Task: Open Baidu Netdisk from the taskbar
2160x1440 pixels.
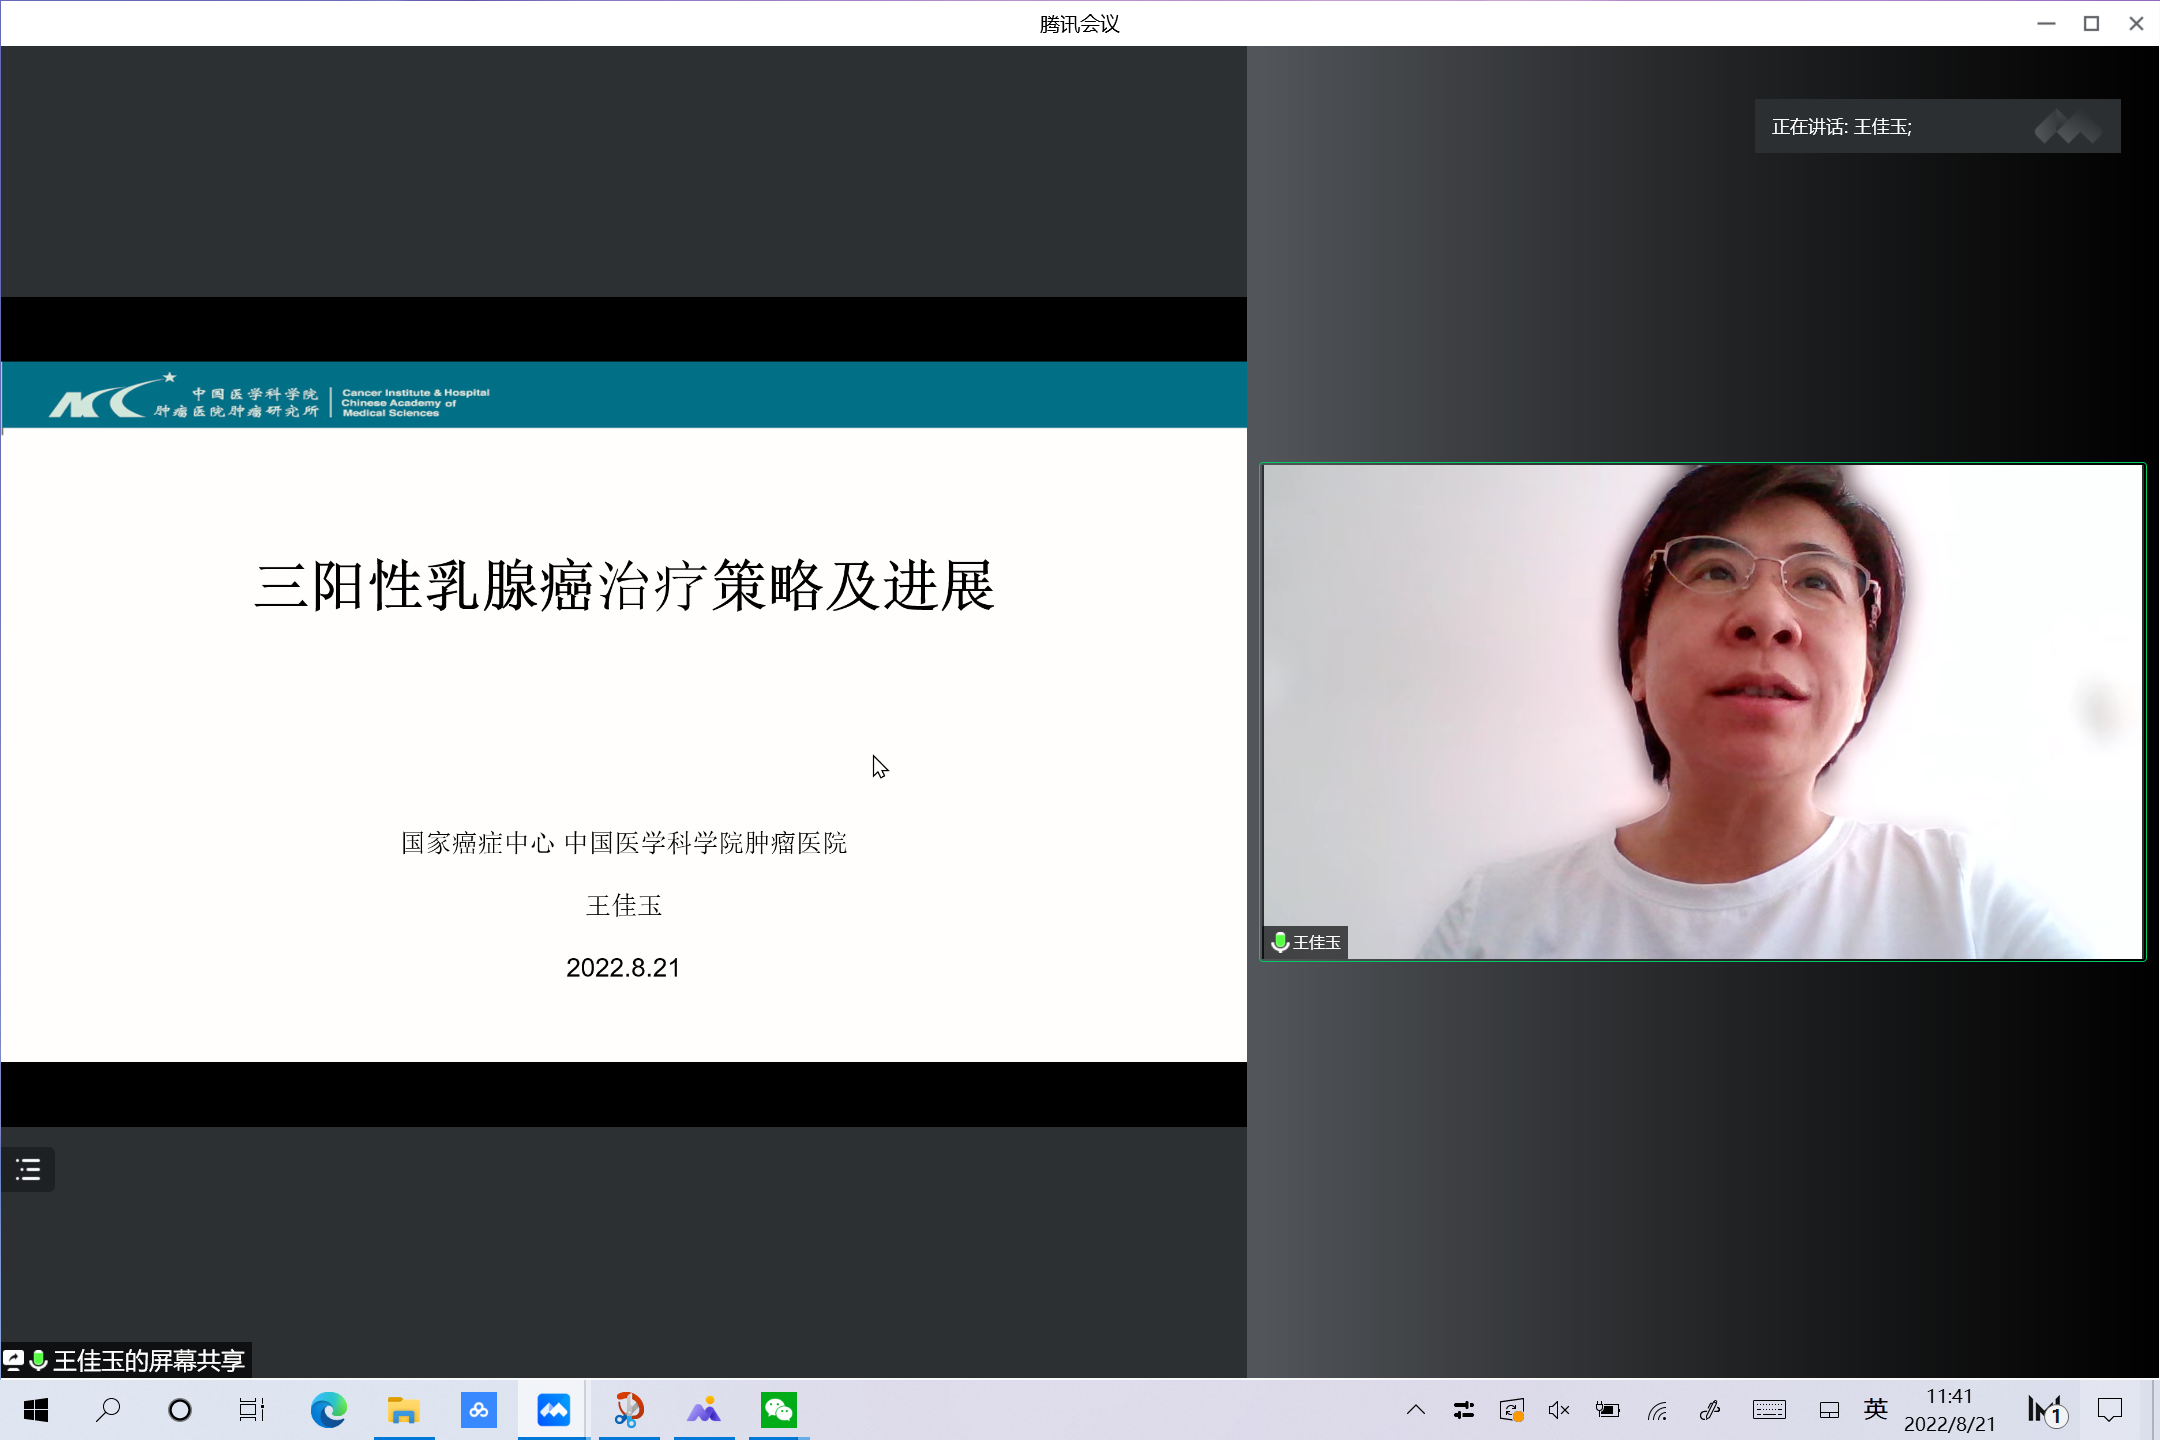Action: [479, 1410]
